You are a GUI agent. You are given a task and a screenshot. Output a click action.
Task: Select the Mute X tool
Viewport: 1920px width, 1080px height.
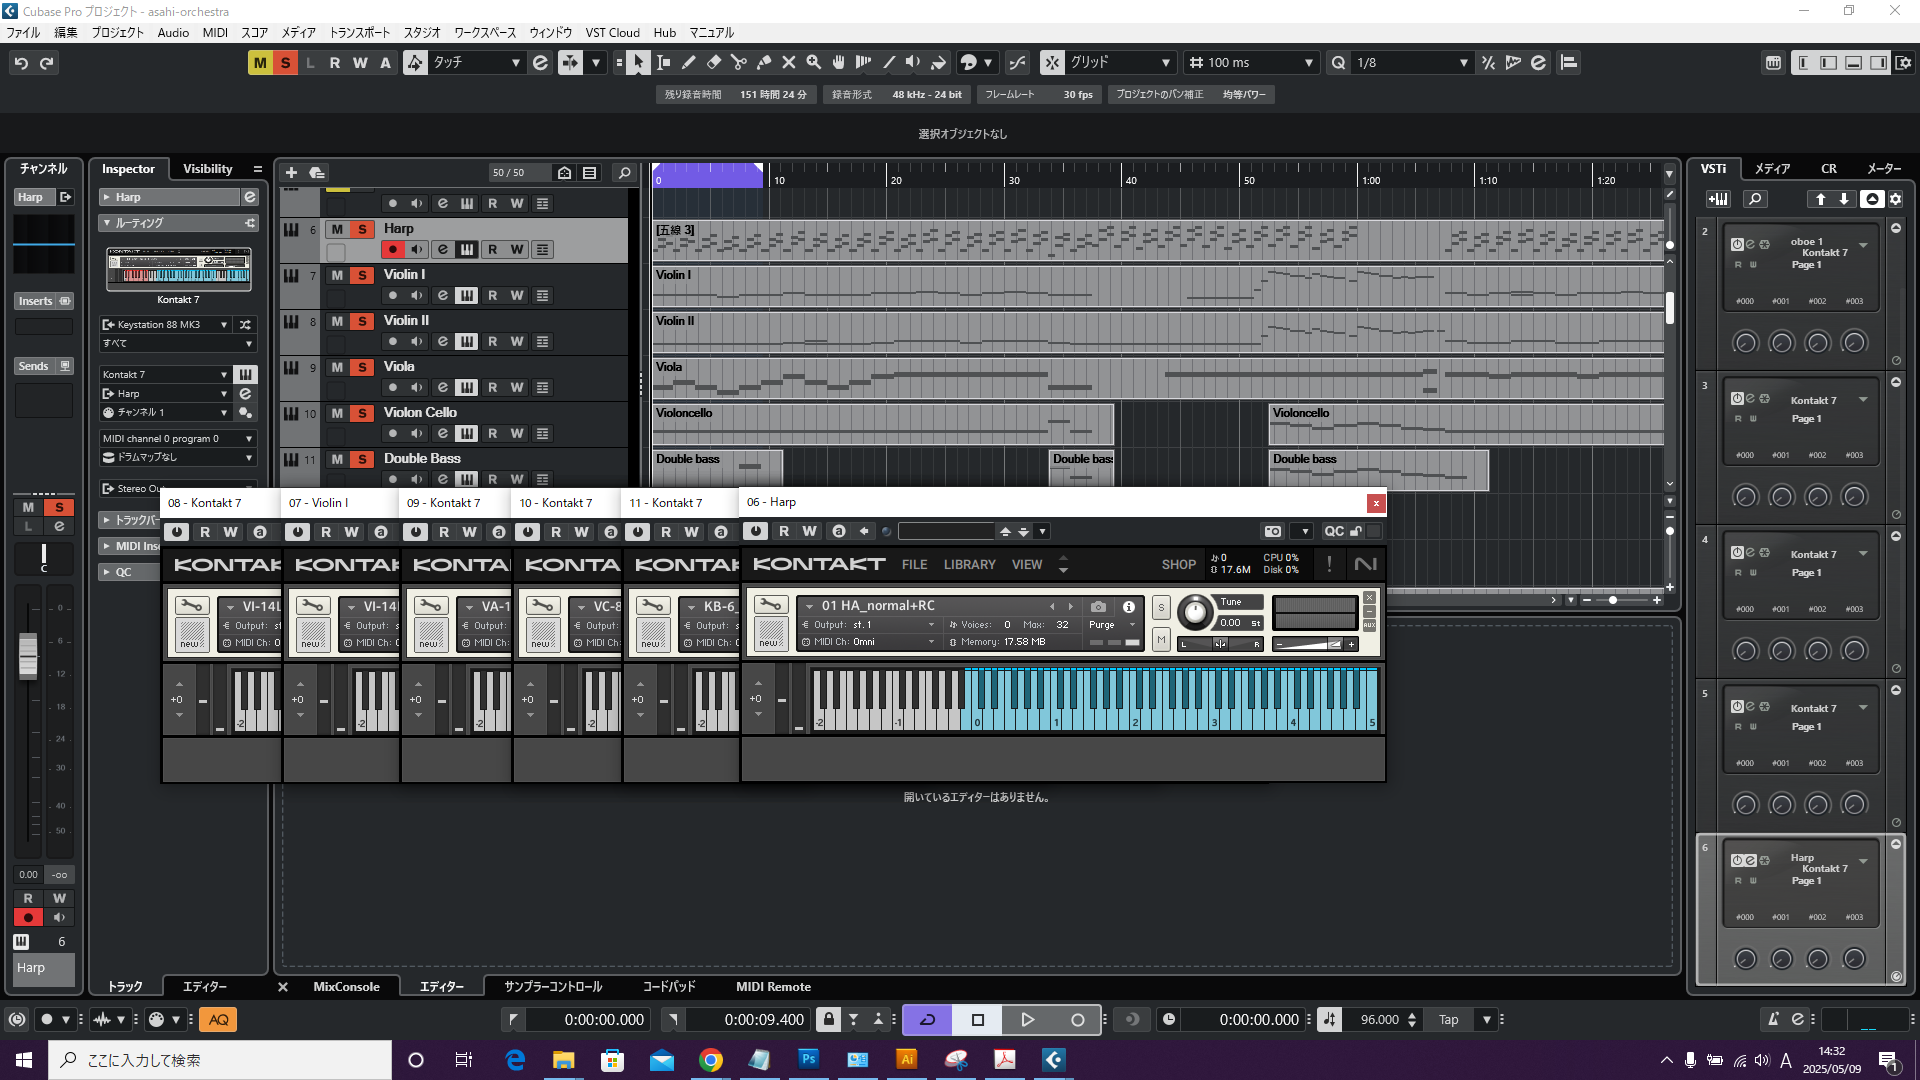789,63
